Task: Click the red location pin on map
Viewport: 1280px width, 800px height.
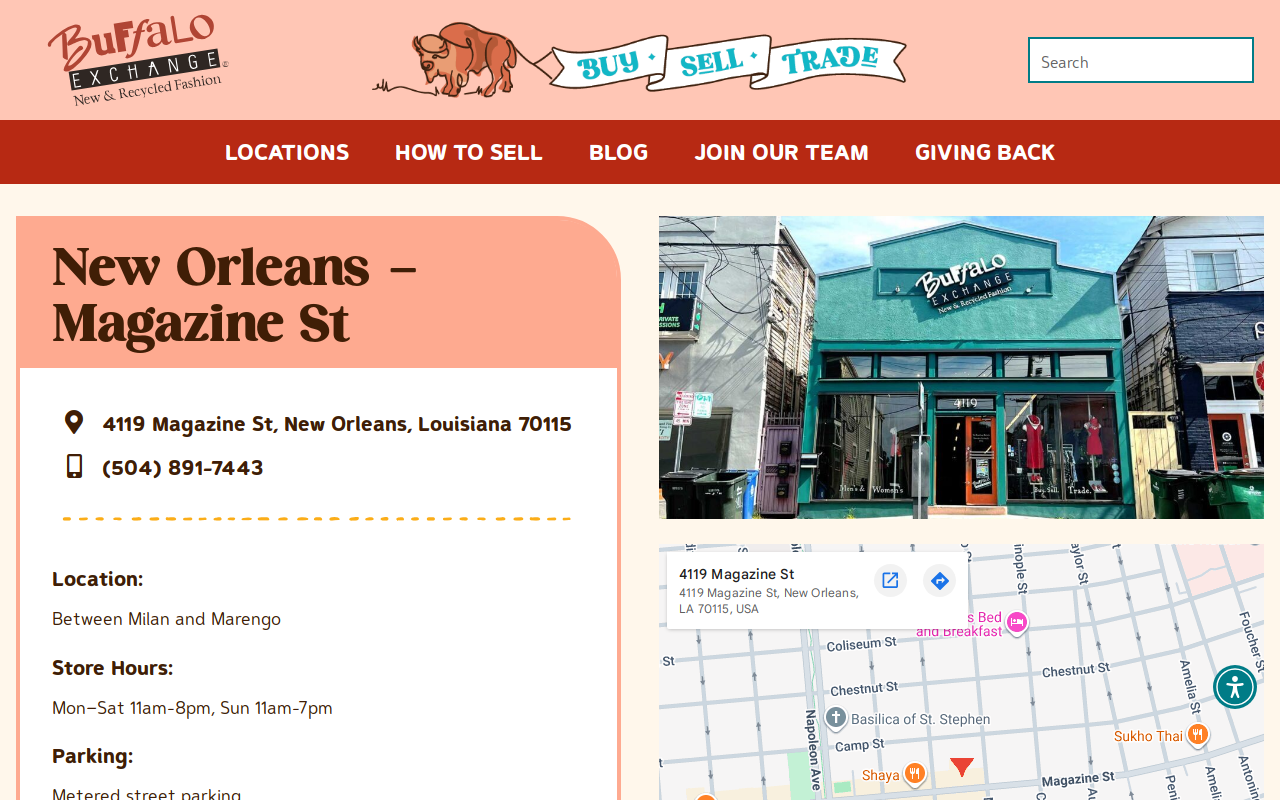Action: (962, 767)
